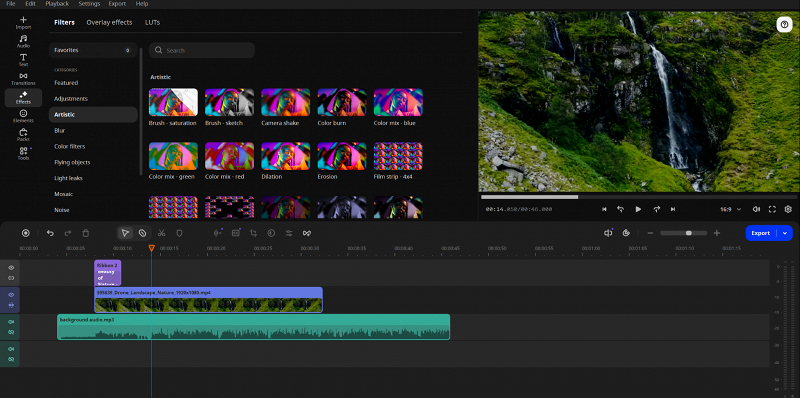Play the preview video
Image resolution: width=800 pixels, height=398 pixels.
click(638, 209)
